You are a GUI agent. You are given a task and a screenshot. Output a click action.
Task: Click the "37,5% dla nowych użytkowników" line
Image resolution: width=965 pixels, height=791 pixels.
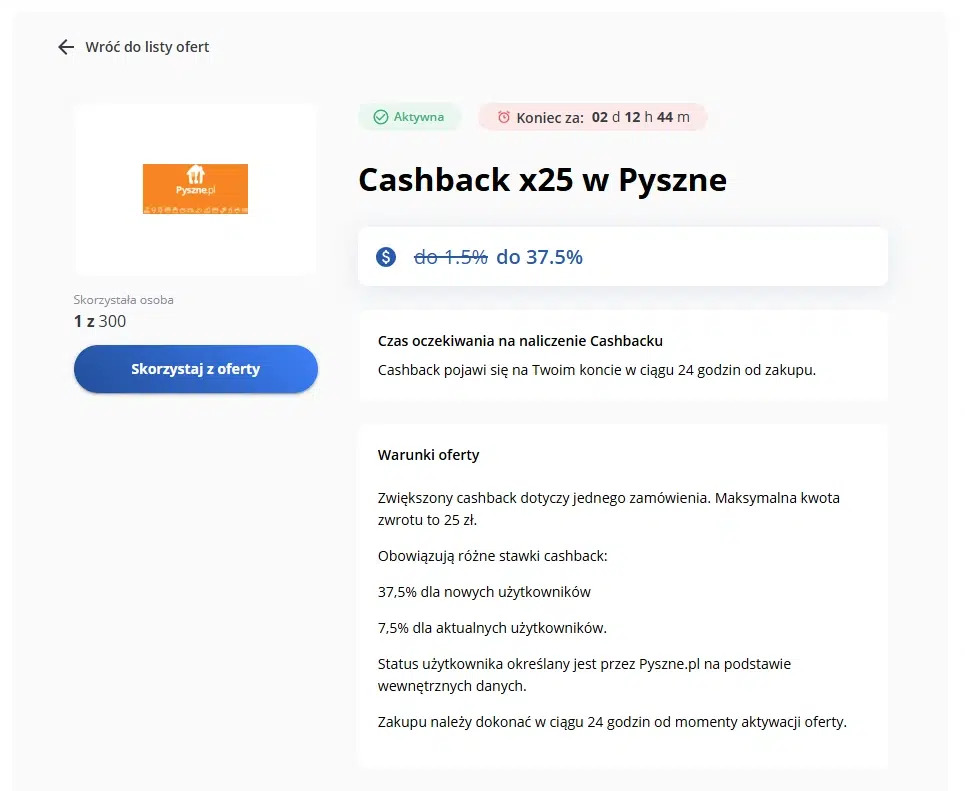pyautogui.click(x=484, y=592)
